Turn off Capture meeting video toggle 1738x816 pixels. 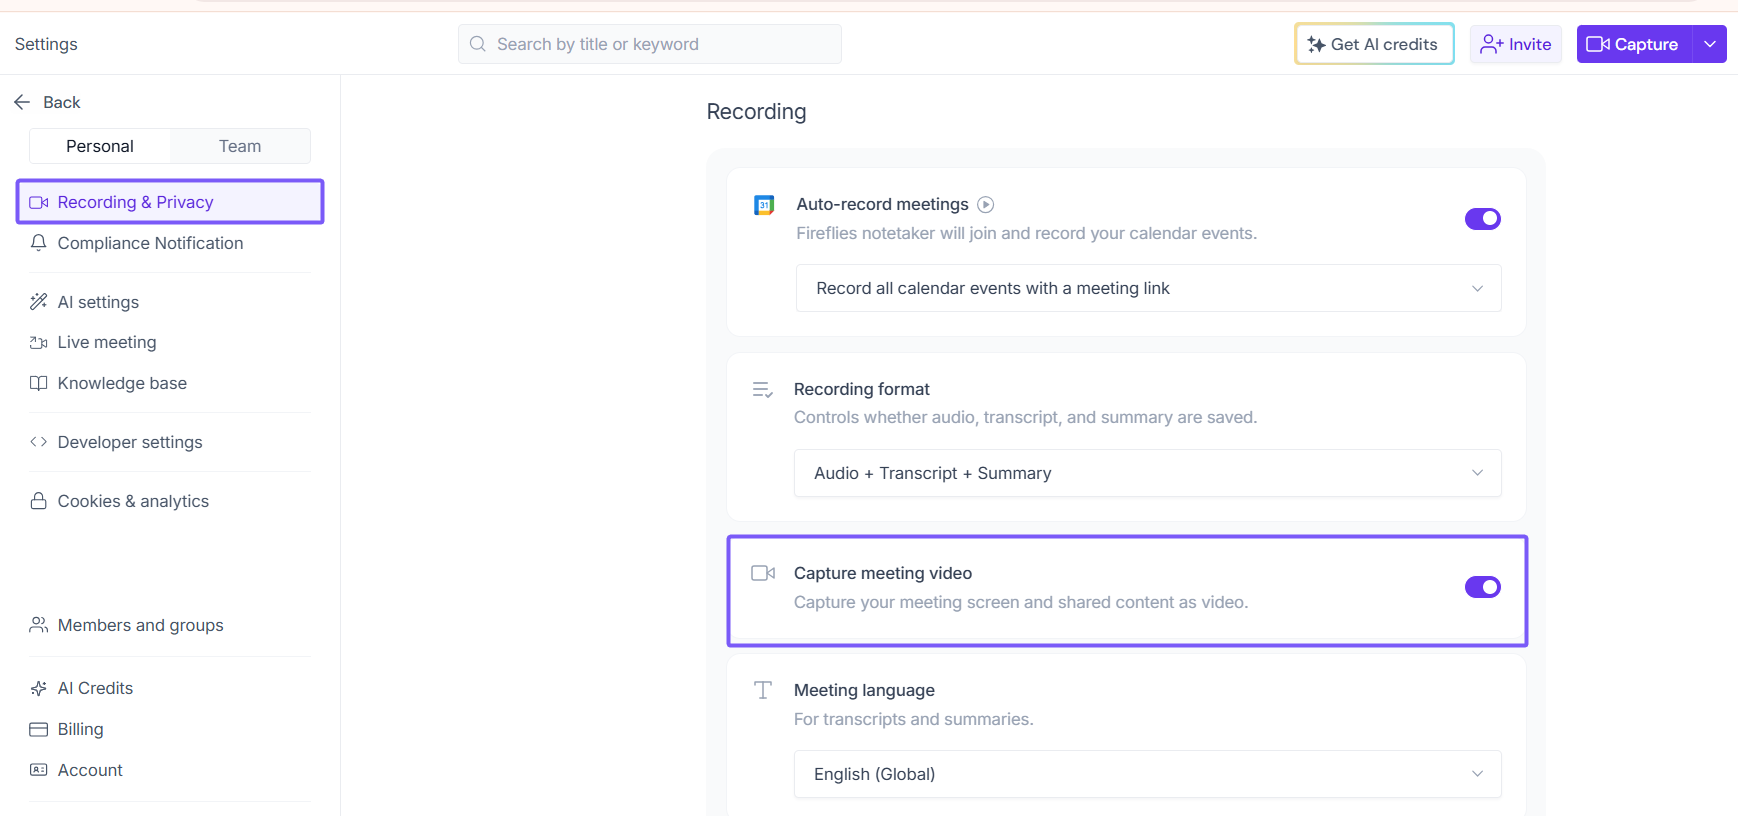1482,587
